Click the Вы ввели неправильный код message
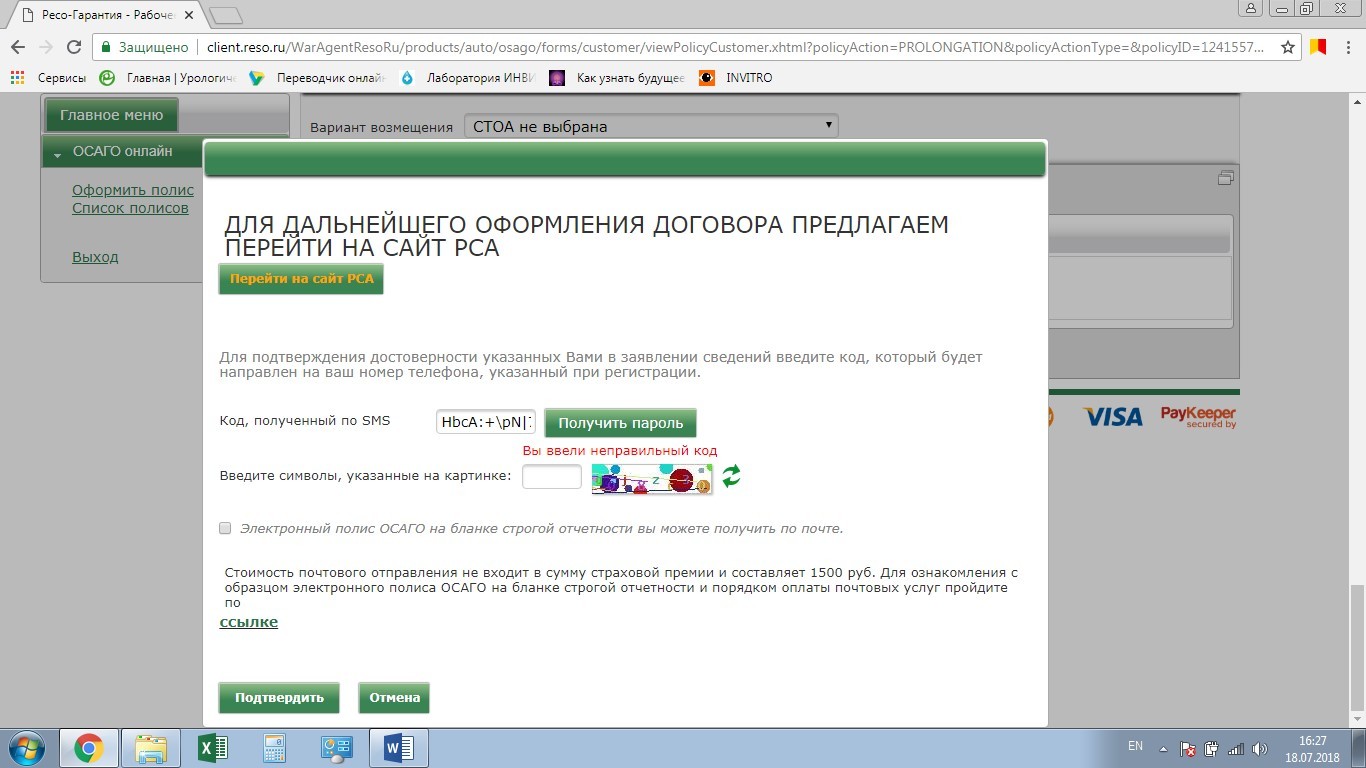This screenshot has width=1366, height=768. click(x=620, y=451)
